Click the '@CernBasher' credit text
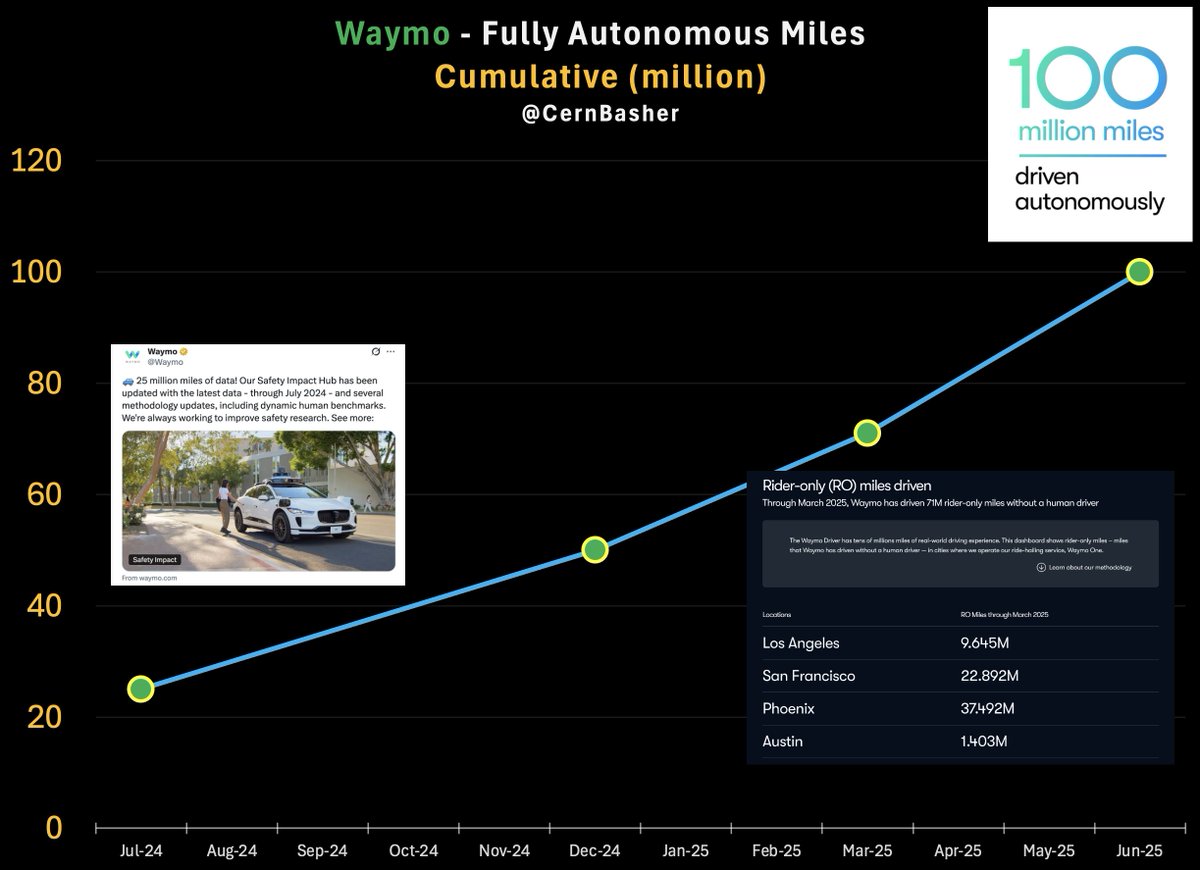Screen dimensions: 1200x870 pos(601,114)
